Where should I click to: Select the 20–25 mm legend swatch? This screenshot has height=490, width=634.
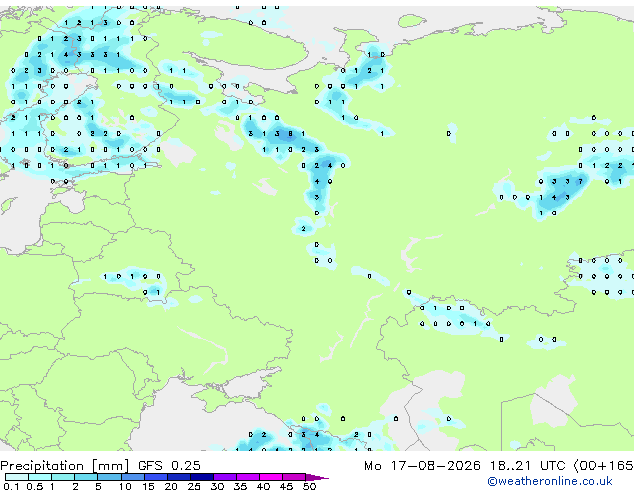[178, 477]
